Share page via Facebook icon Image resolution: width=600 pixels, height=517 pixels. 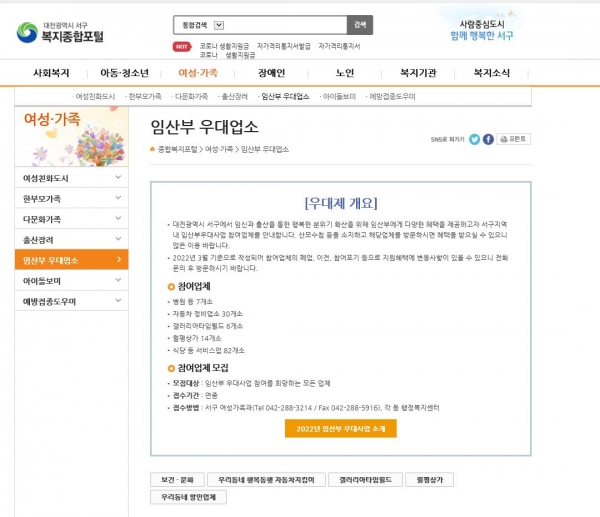[x=488, y=139]
